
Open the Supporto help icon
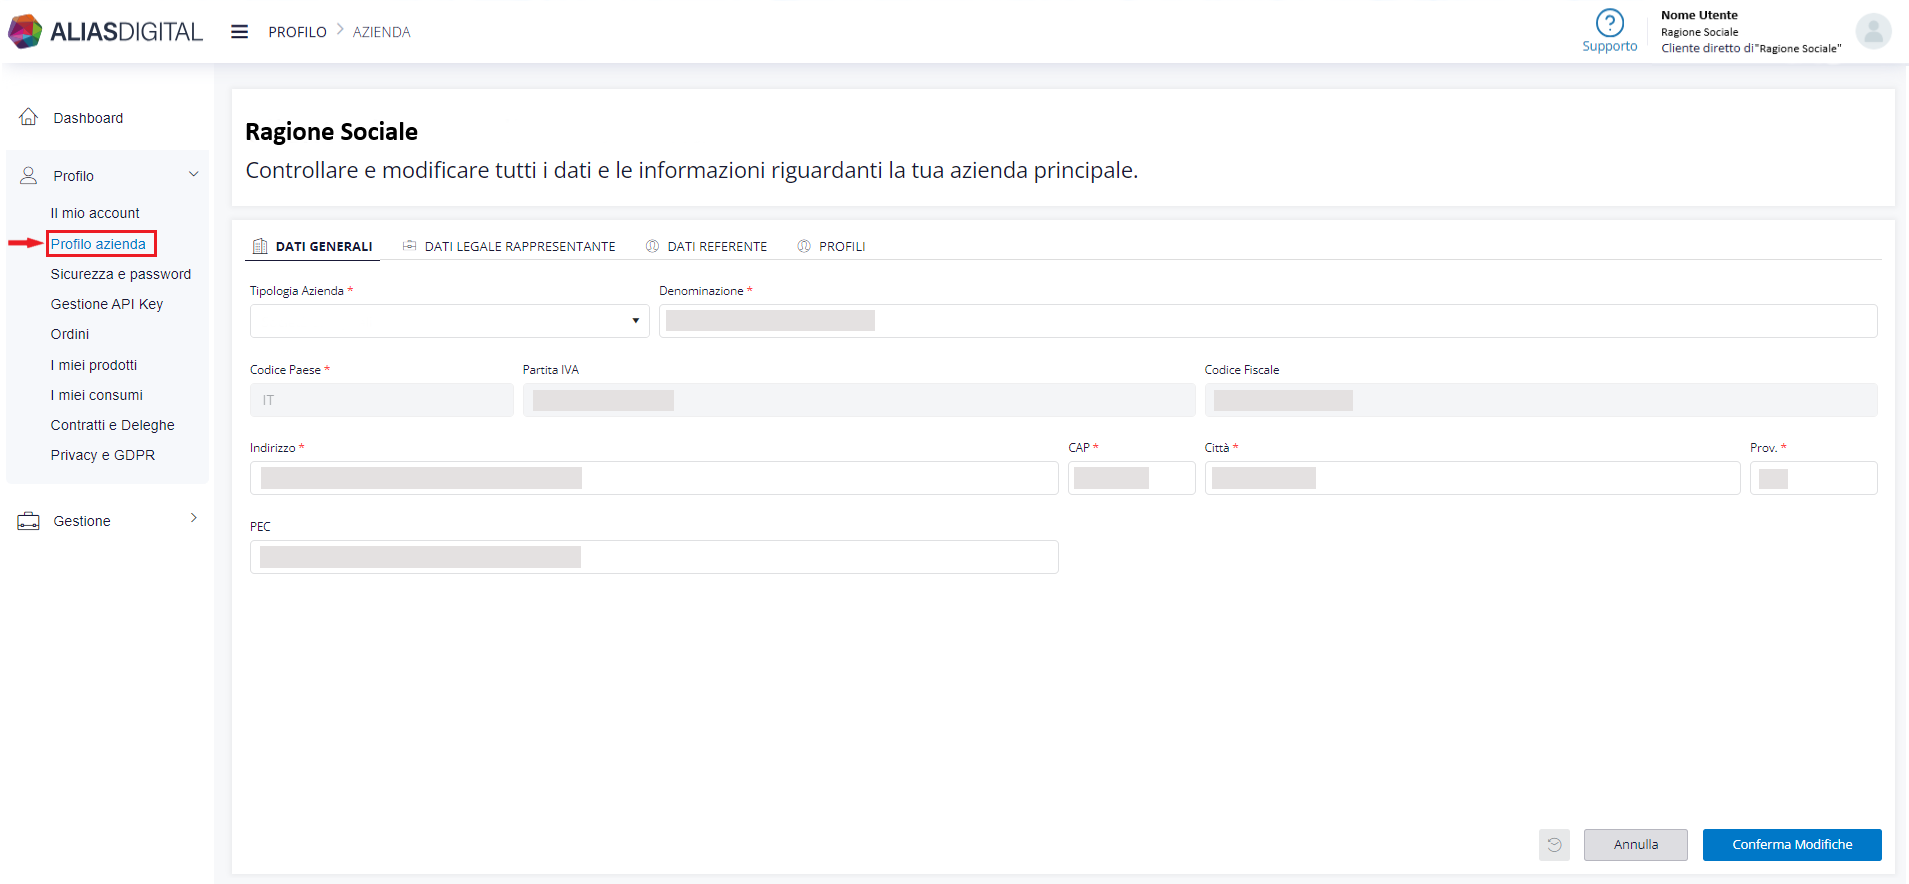pyautogui.click(x=1609, y=22)
